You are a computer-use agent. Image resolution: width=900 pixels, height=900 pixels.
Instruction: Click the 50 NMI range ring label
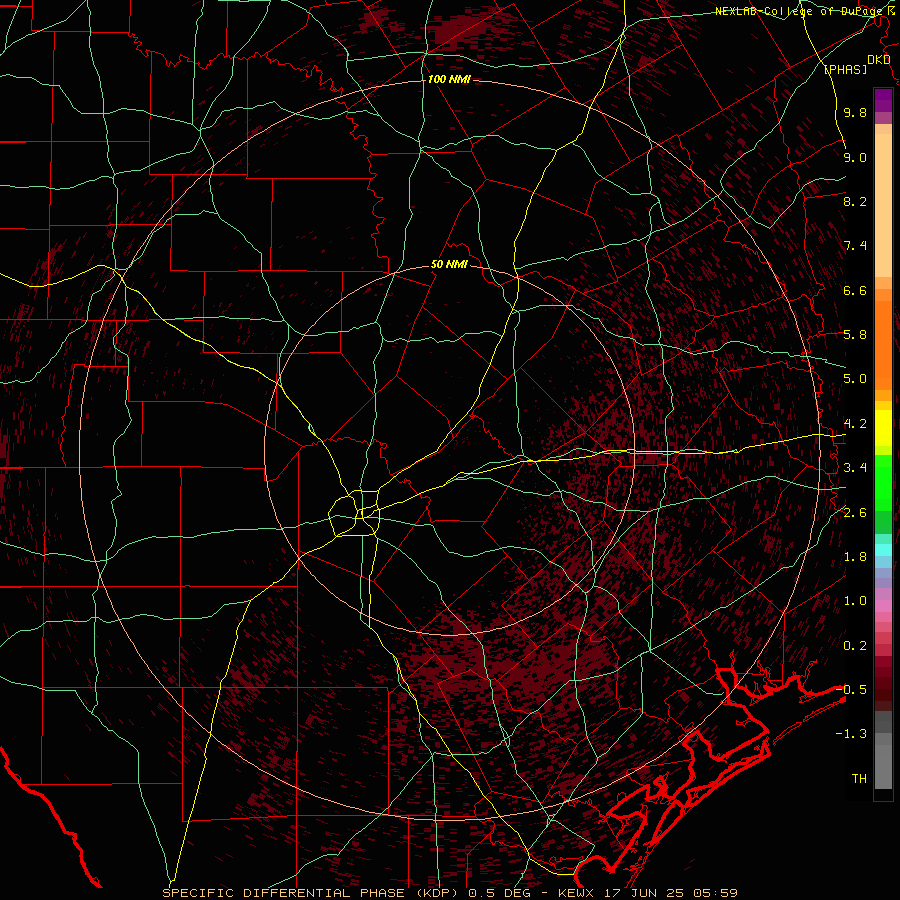click(x=449, y=264)
